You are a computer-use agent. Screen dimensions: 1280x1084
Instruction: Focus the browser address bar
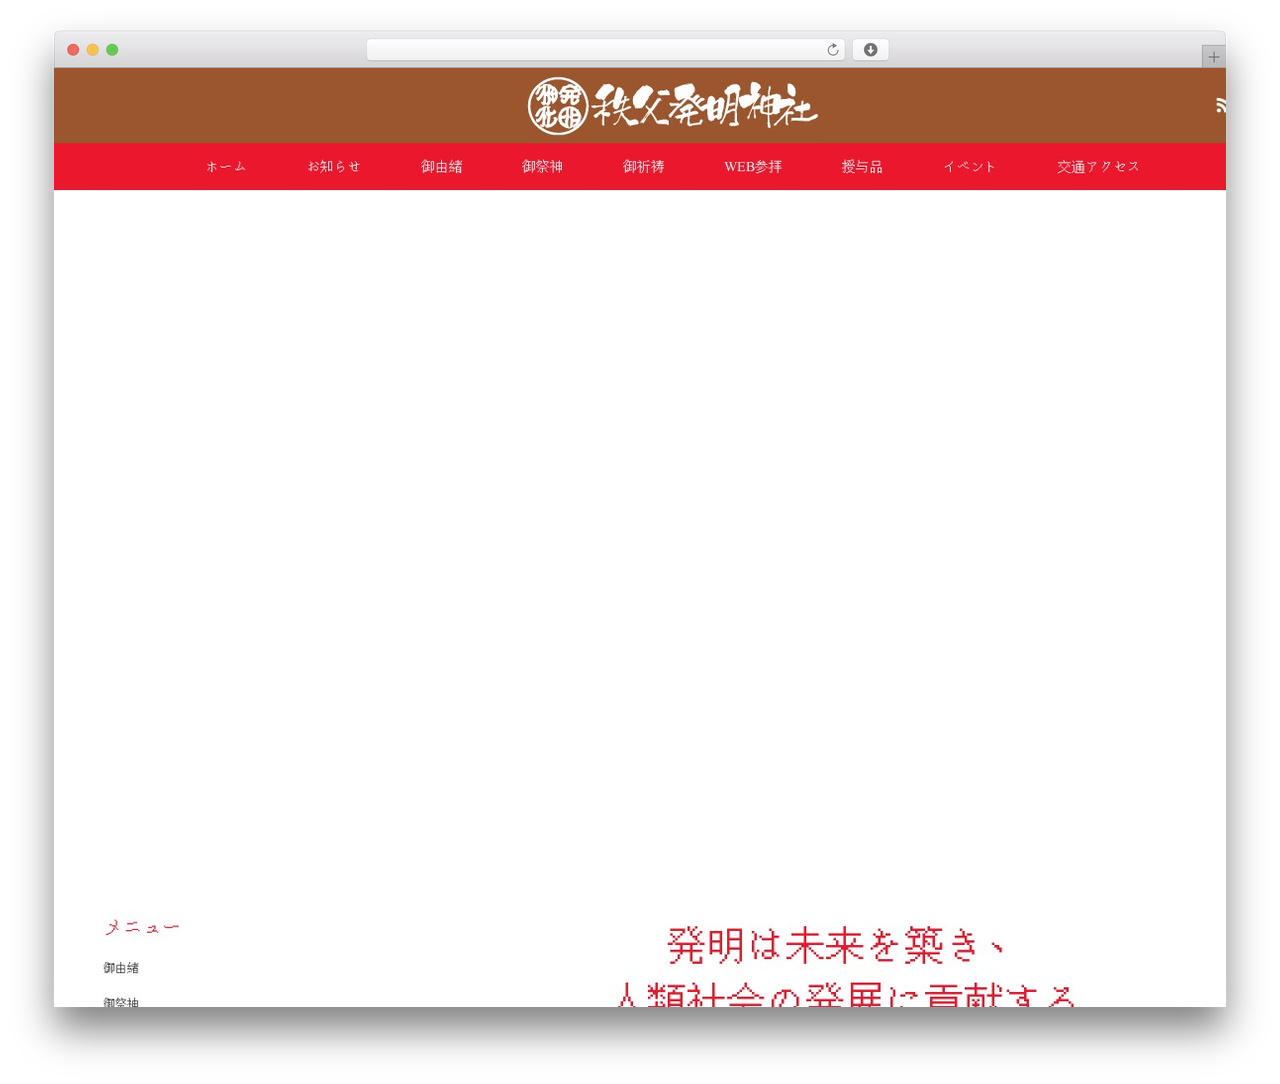(605, 50)
